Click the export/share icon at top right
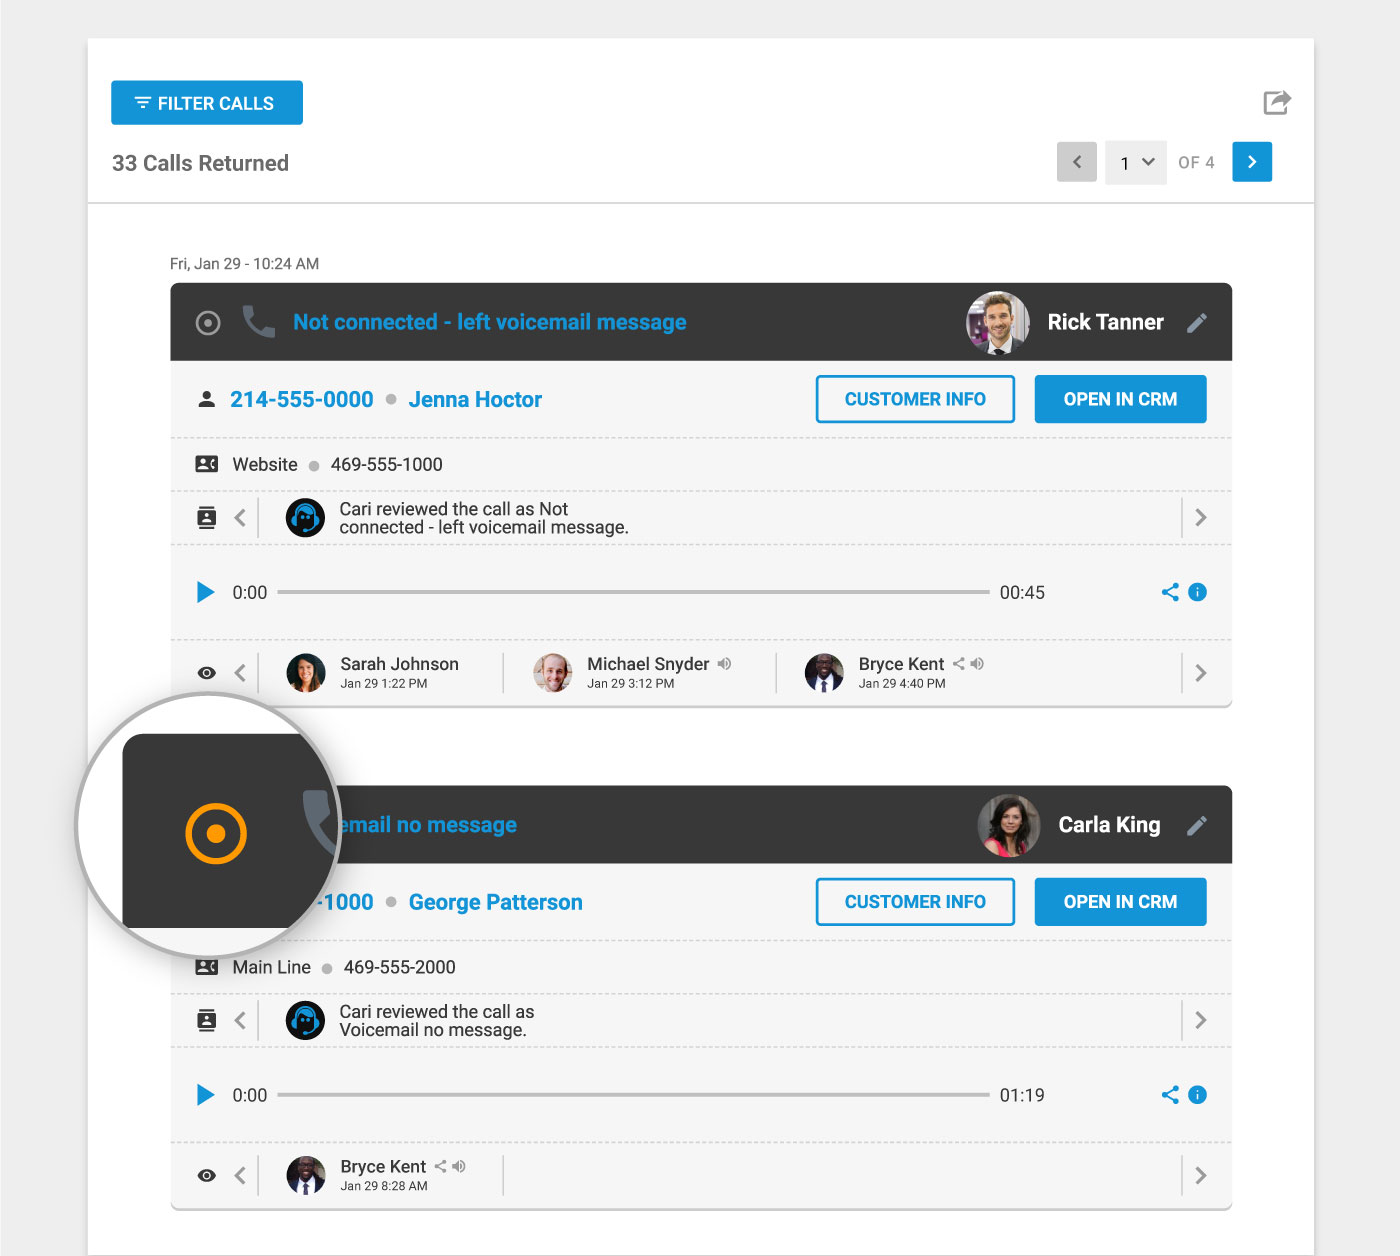Viewport: 1400px width, 1256px height. click(1277, 102)
